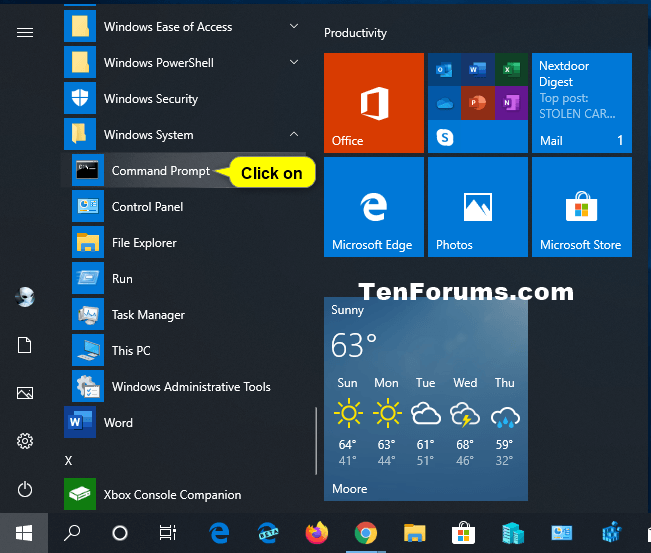The width and height of the screenshot is (651, 553).
Task: Open Settings gear in the Start rail
Action: (24, 441)
